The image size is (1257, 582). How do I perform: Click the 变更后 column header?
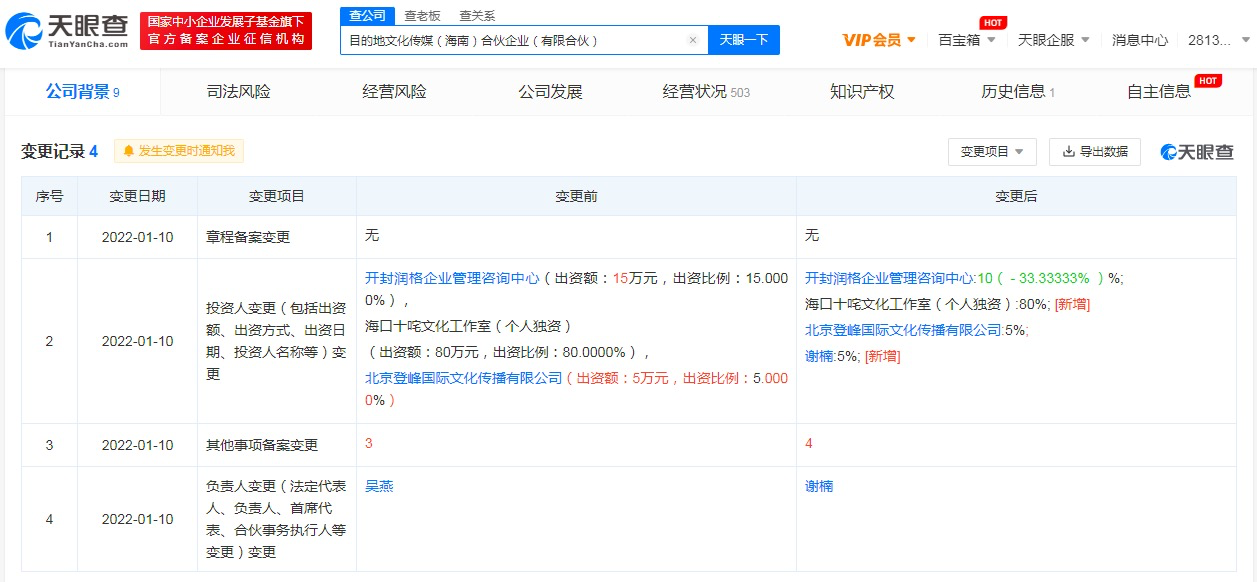point(1016,197)
